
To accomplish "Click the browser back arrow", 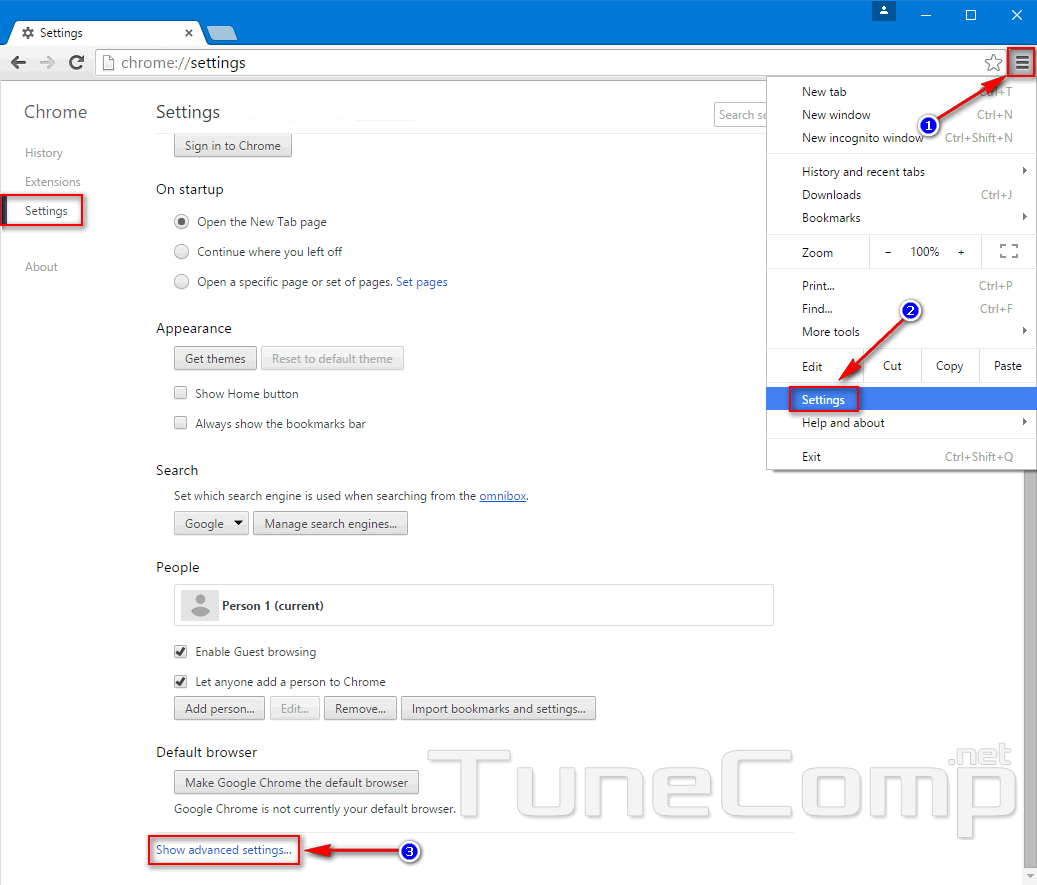I will tap(19, 63).
